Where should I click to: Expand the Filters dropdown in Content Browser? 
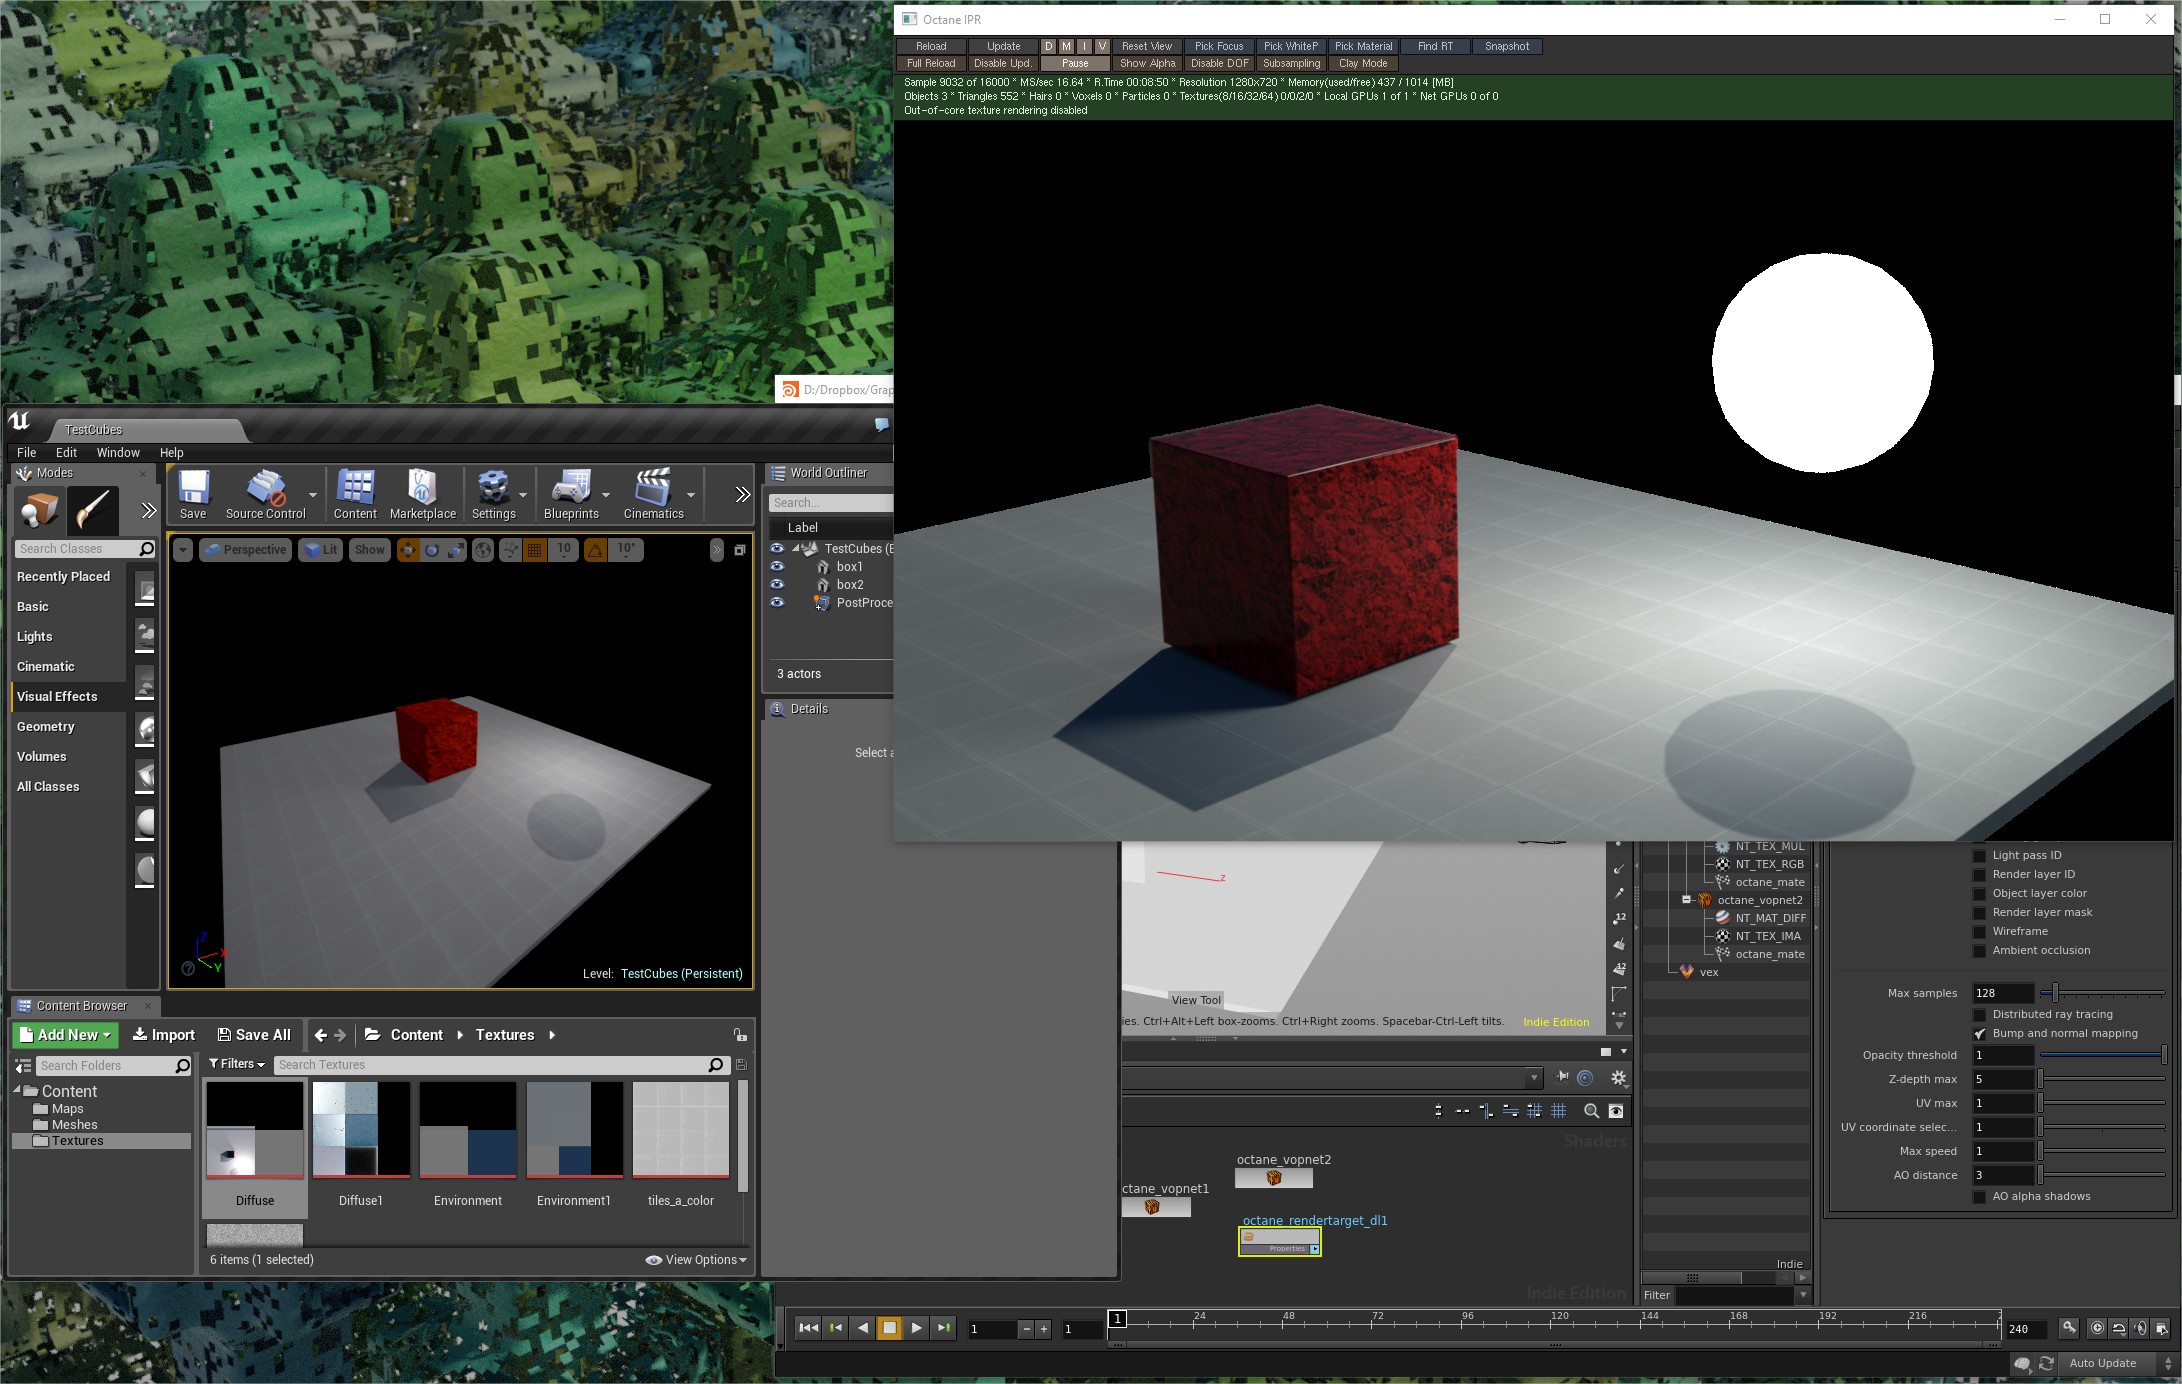tap(237, 1064)
